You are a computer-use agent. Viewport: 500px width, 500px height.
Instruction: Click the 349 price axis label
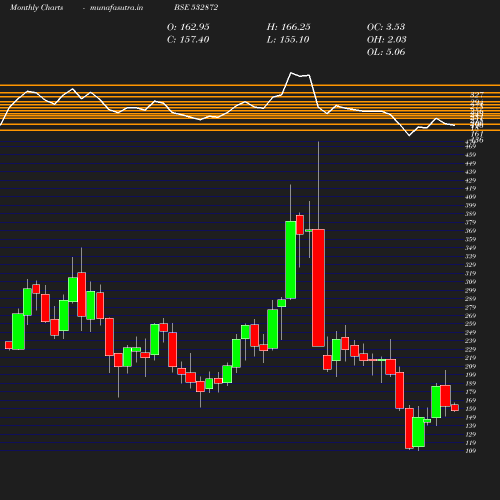click(470, 248)
